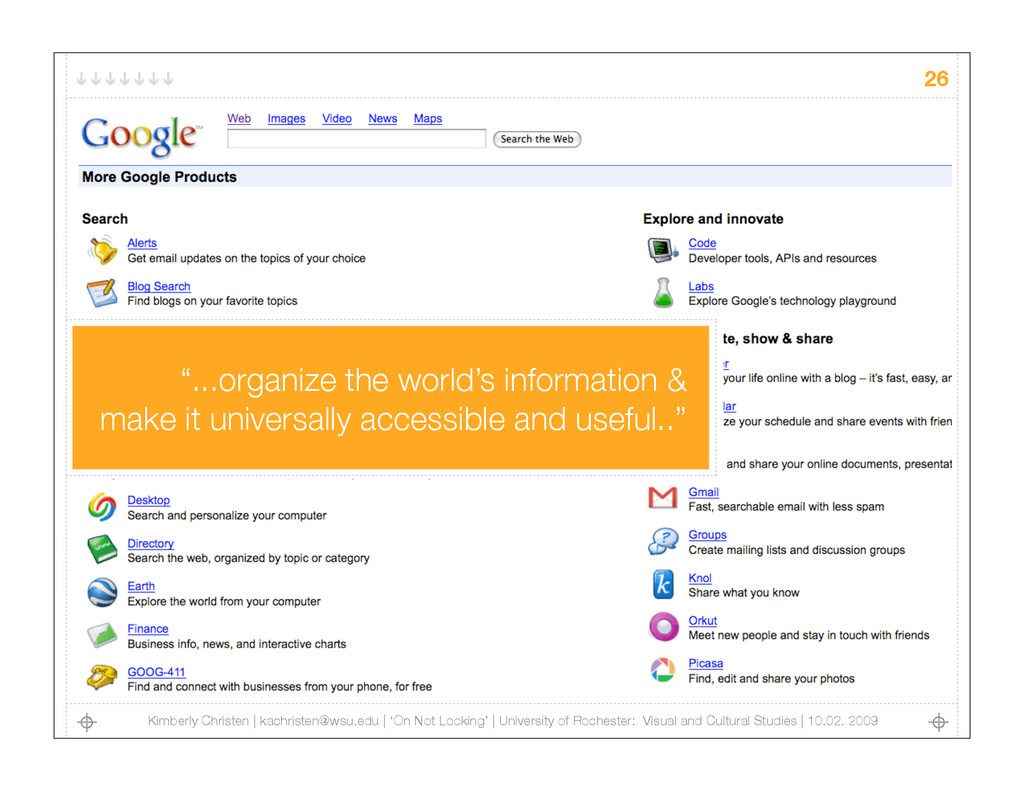Click the Labs green flask icon

(x=663, y=293)
